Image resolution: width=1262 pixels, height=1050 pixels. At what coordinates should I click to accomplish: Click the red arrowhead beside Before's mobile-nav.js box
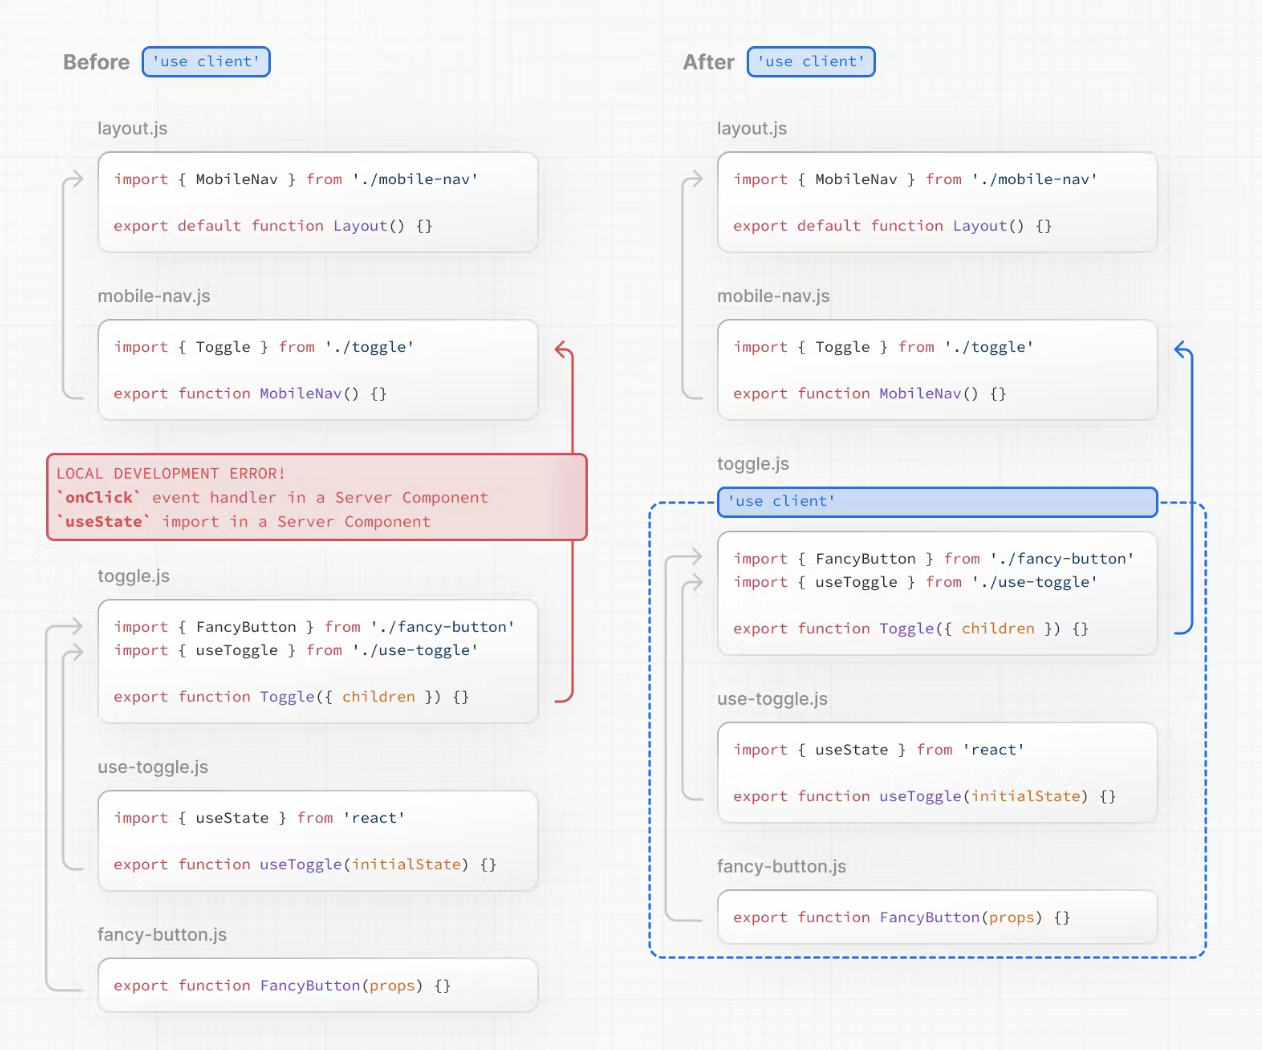point(563,349)
